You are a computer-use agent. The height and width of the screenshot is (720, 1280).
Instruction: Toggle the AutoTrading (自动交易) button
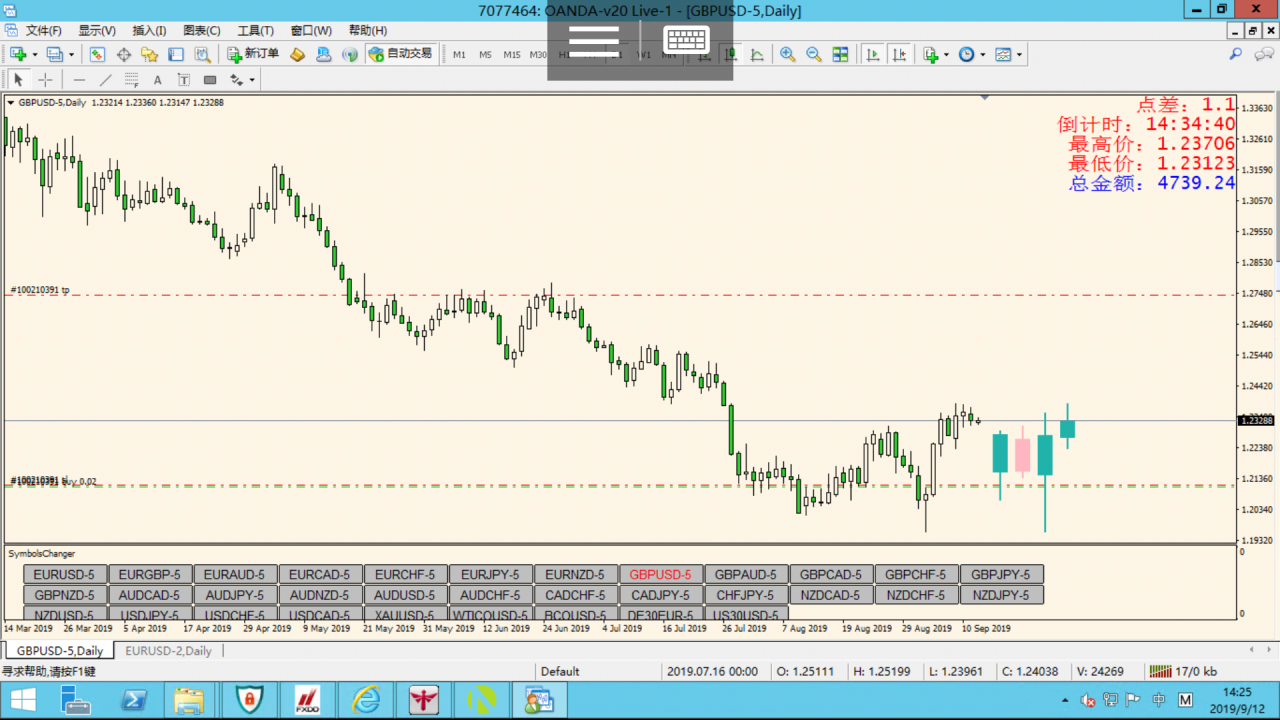[x=400, y=54]
